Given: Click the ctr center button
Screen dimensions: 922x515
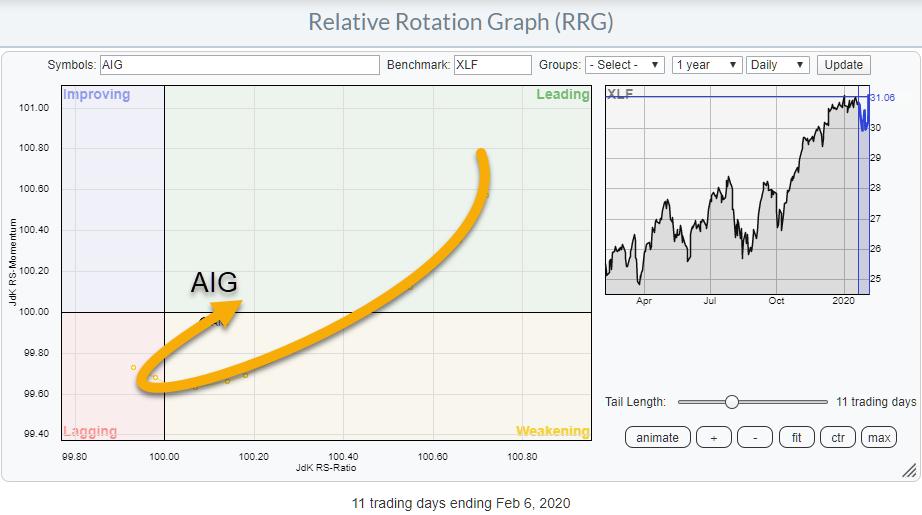Looking at the screenshot, I should point(838,437).
